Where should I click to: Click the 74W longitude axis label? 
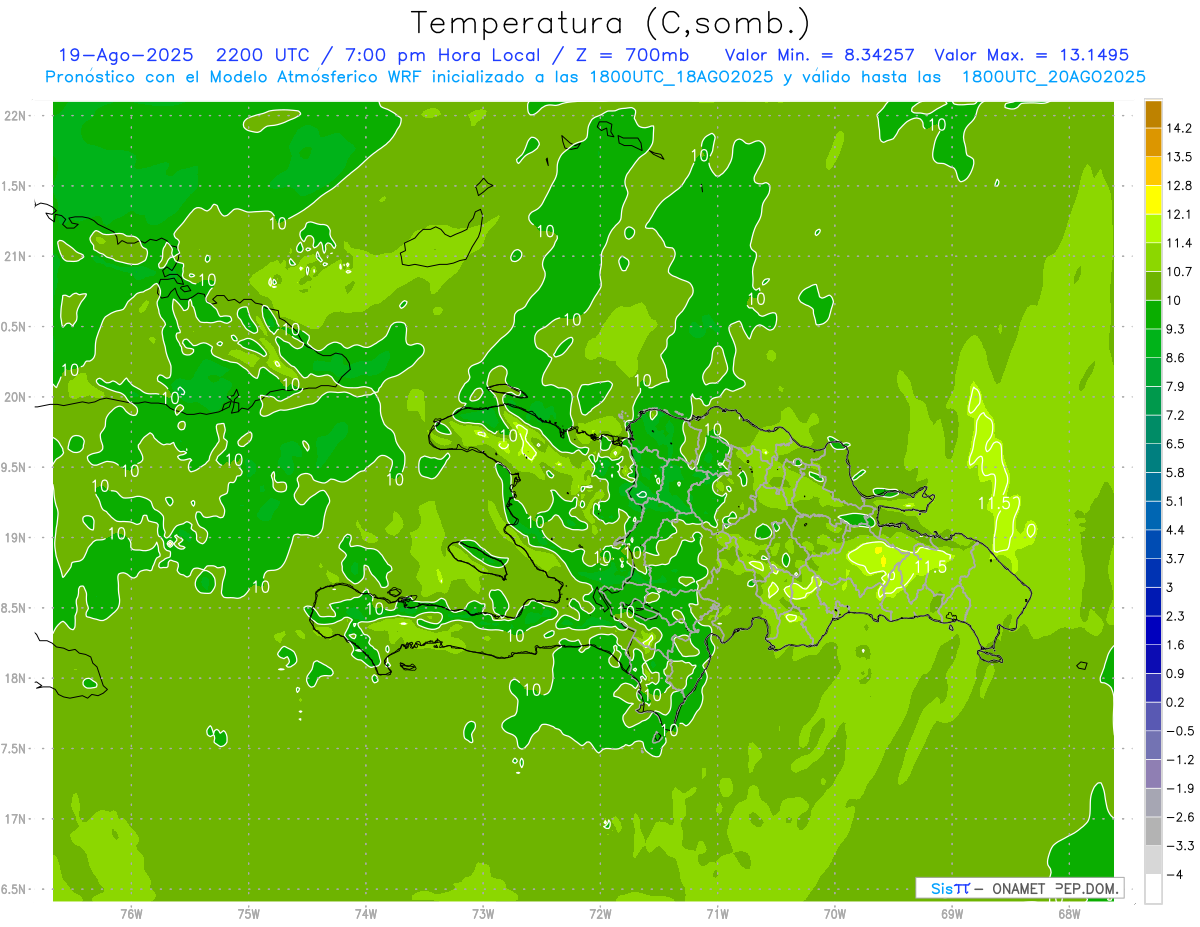click(x=366, y=914)
